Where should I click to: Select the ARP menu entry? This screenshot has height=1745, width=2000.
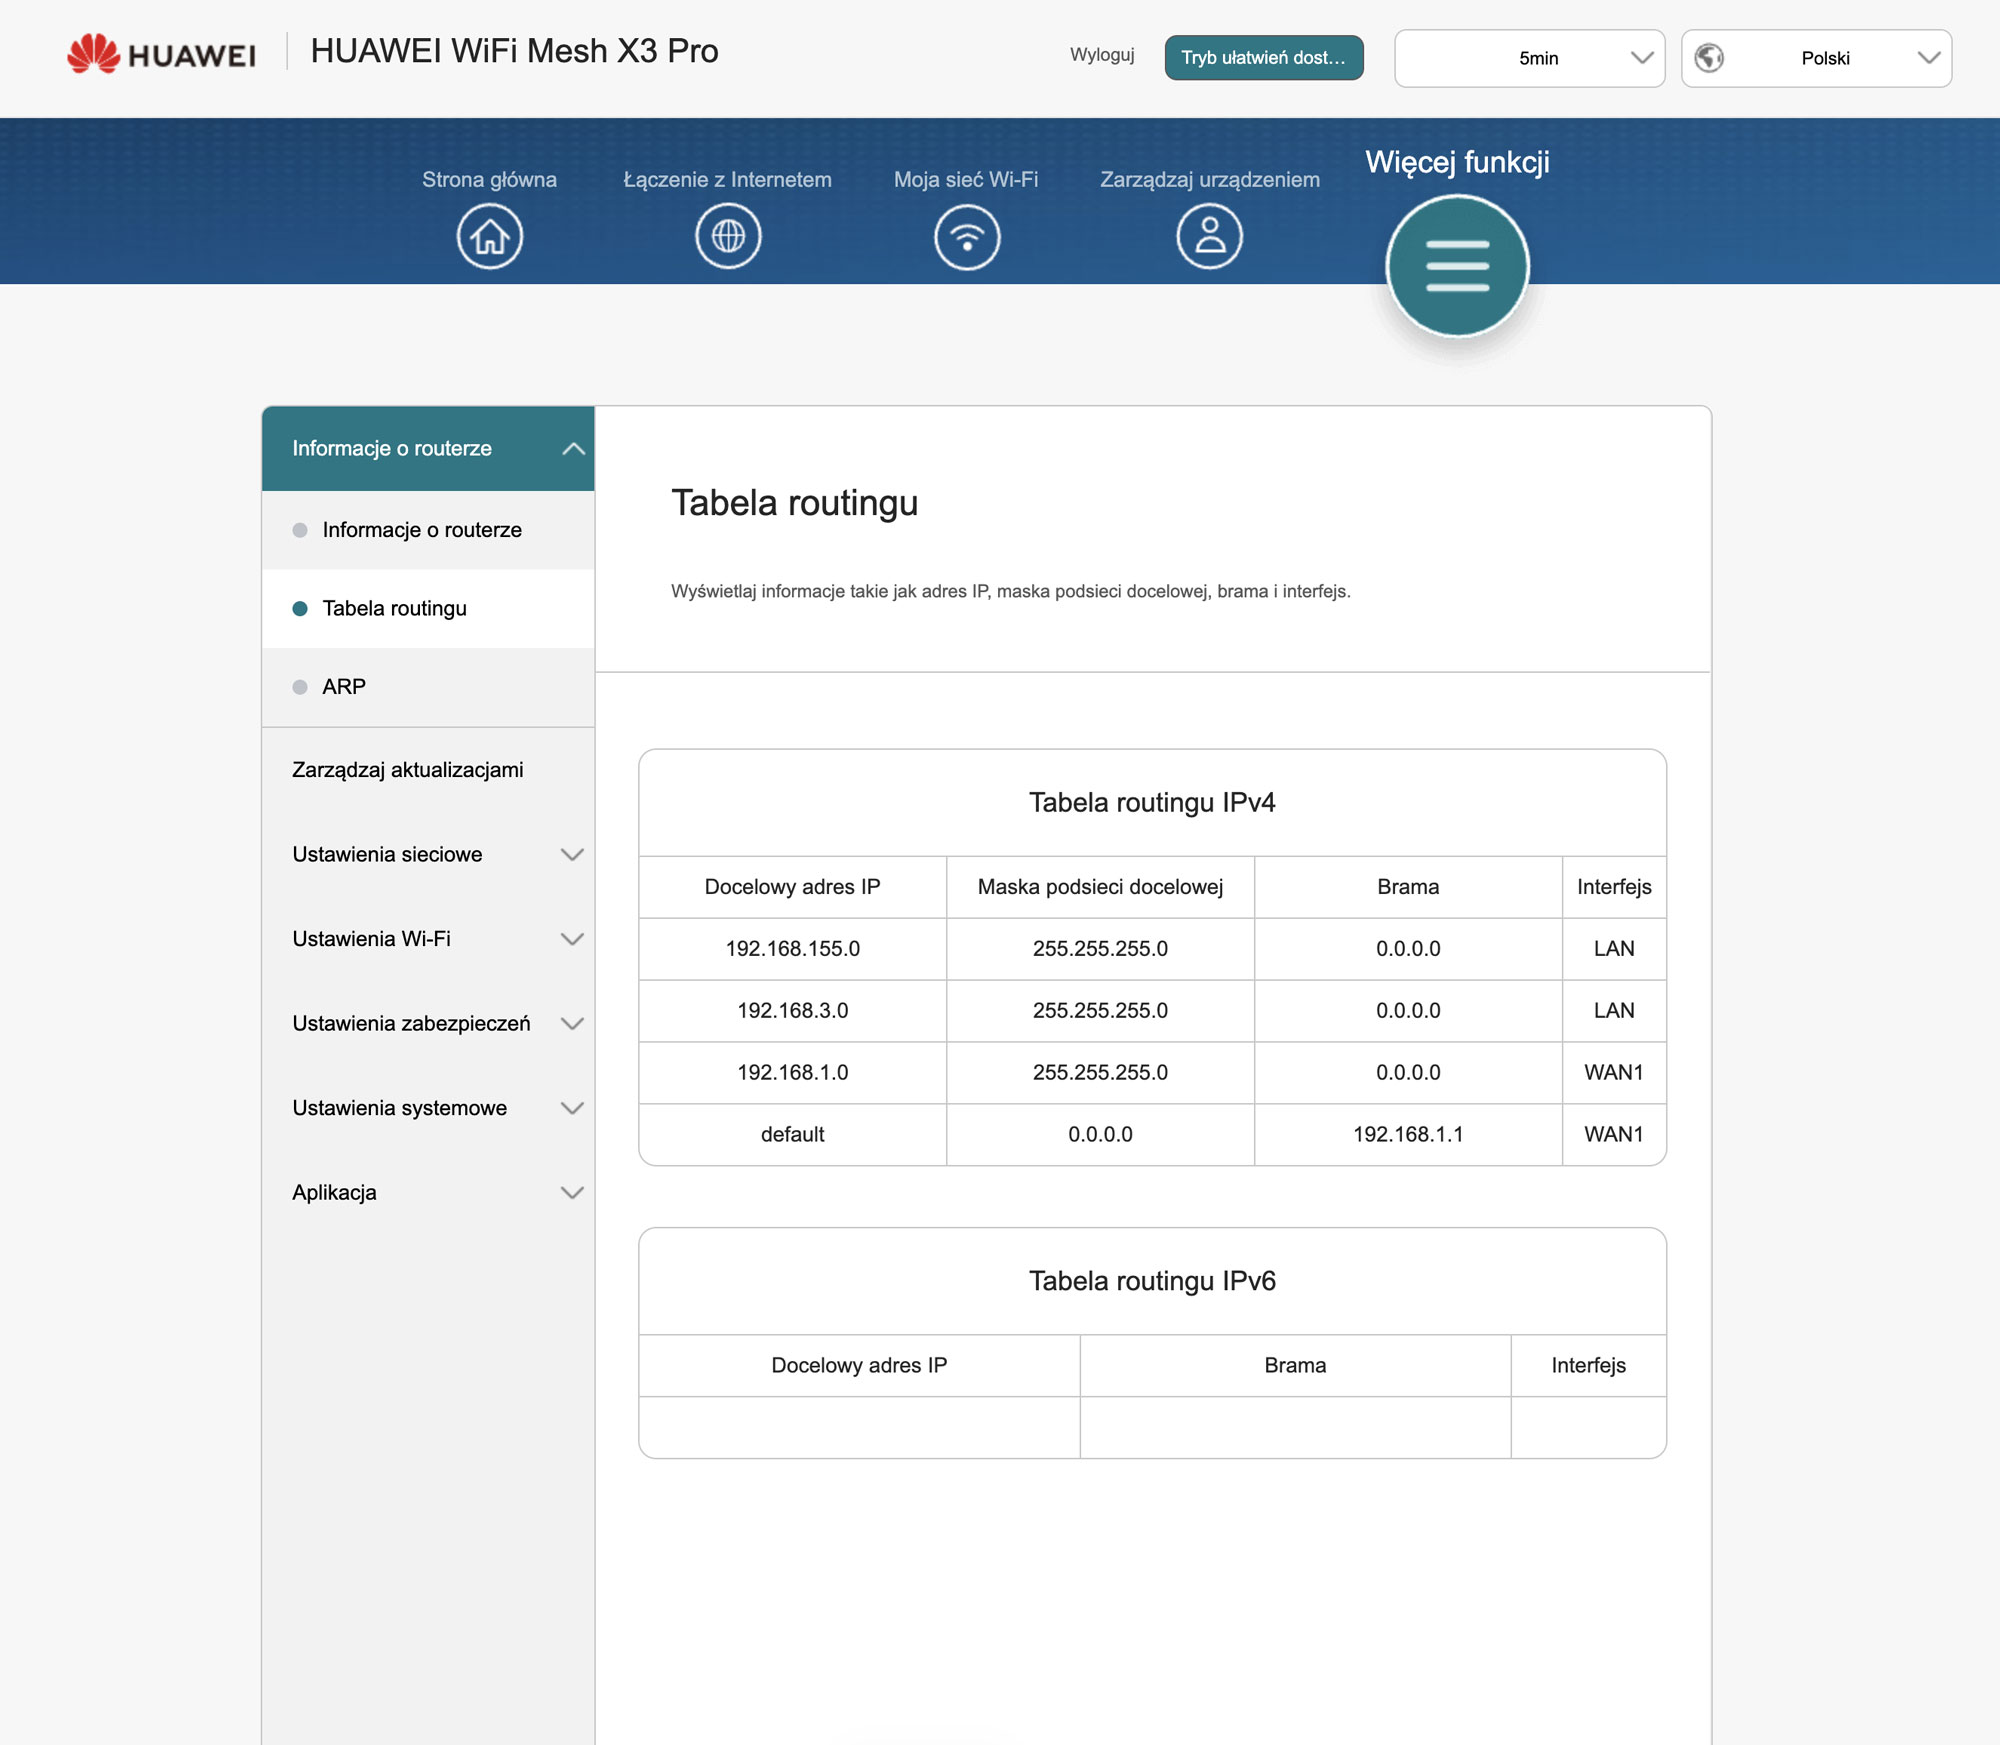click(344, 687)
